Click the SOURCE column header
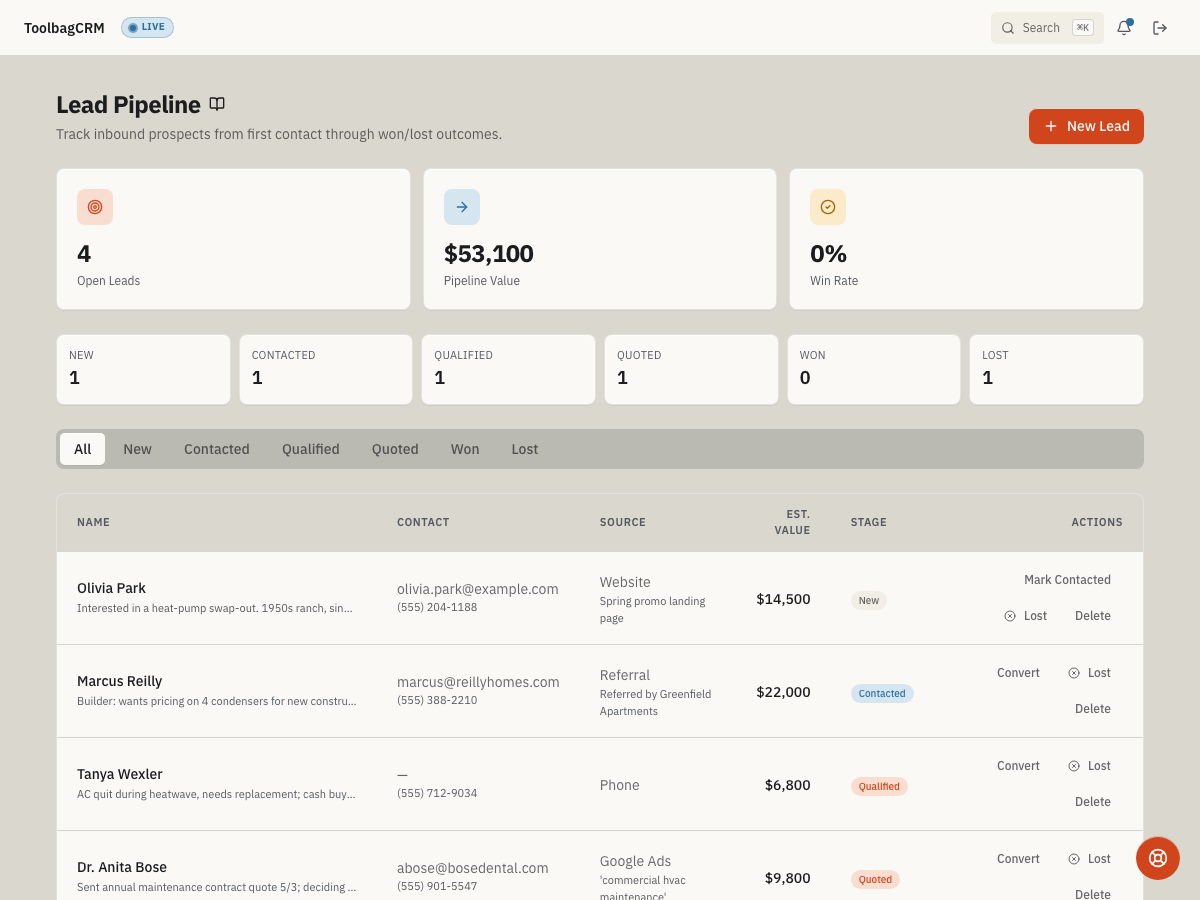The image size is (1200, 900). [623, 522]
